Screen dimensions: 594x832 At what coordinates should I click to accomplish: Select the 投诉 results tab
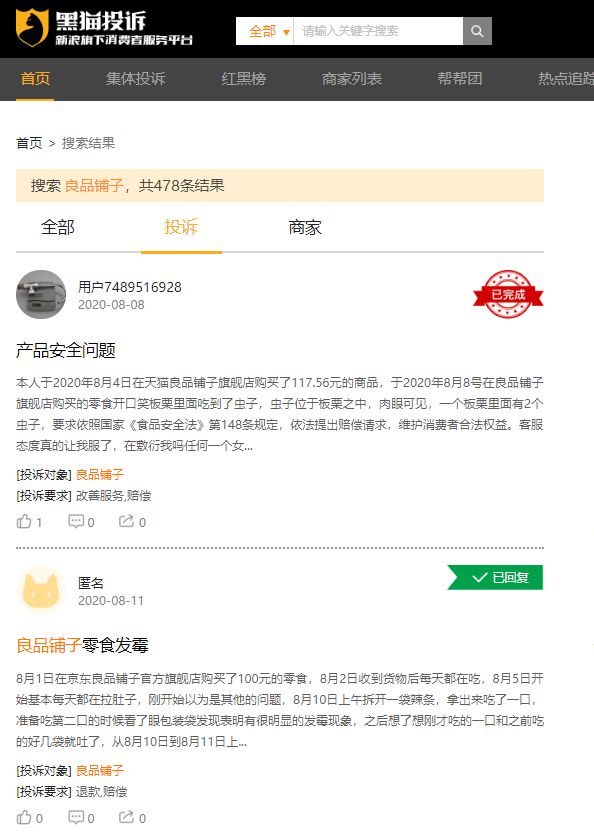click(181, 228)
